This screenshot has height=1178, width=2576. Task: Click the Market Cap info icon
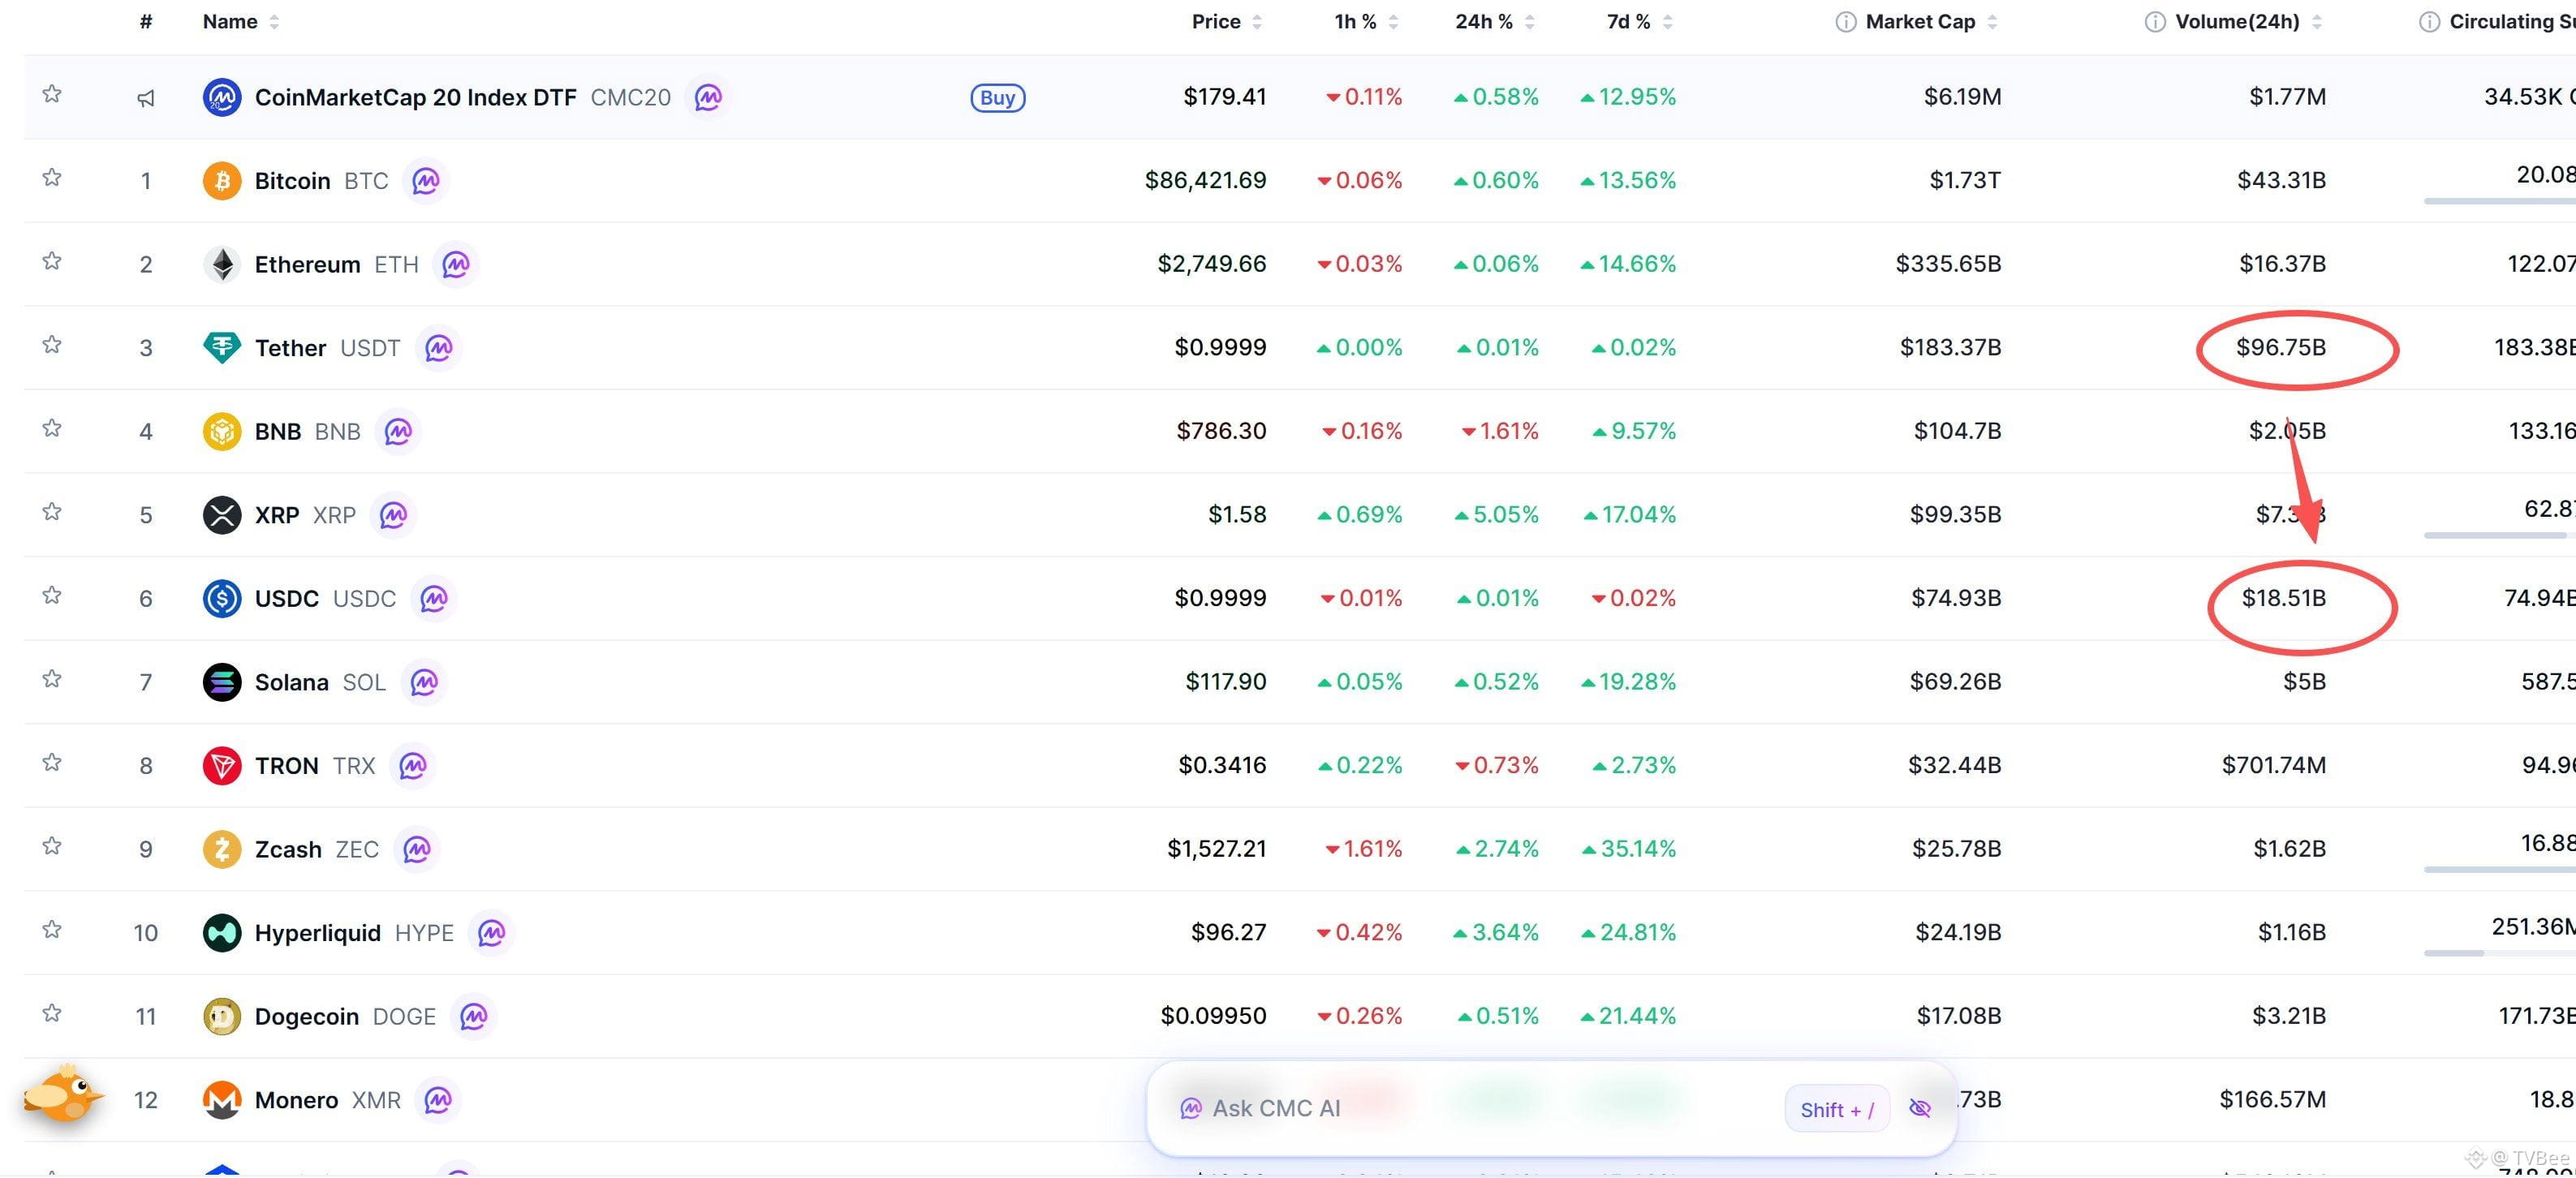click(x=1846, y=22)
